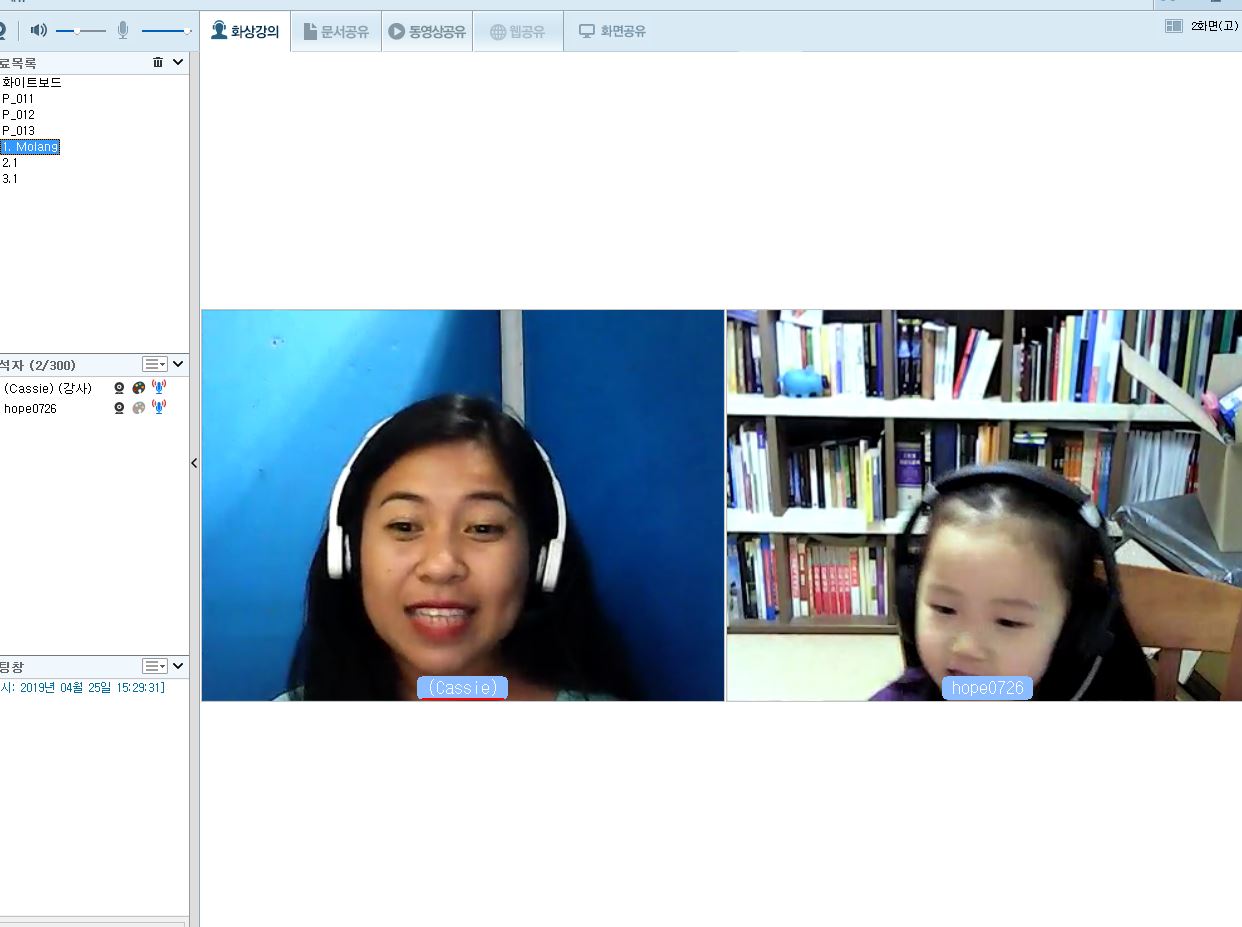Collapse the left sidebar with splitter arrow
This screenshot has width=1242, height=927.
pos(194,463)
